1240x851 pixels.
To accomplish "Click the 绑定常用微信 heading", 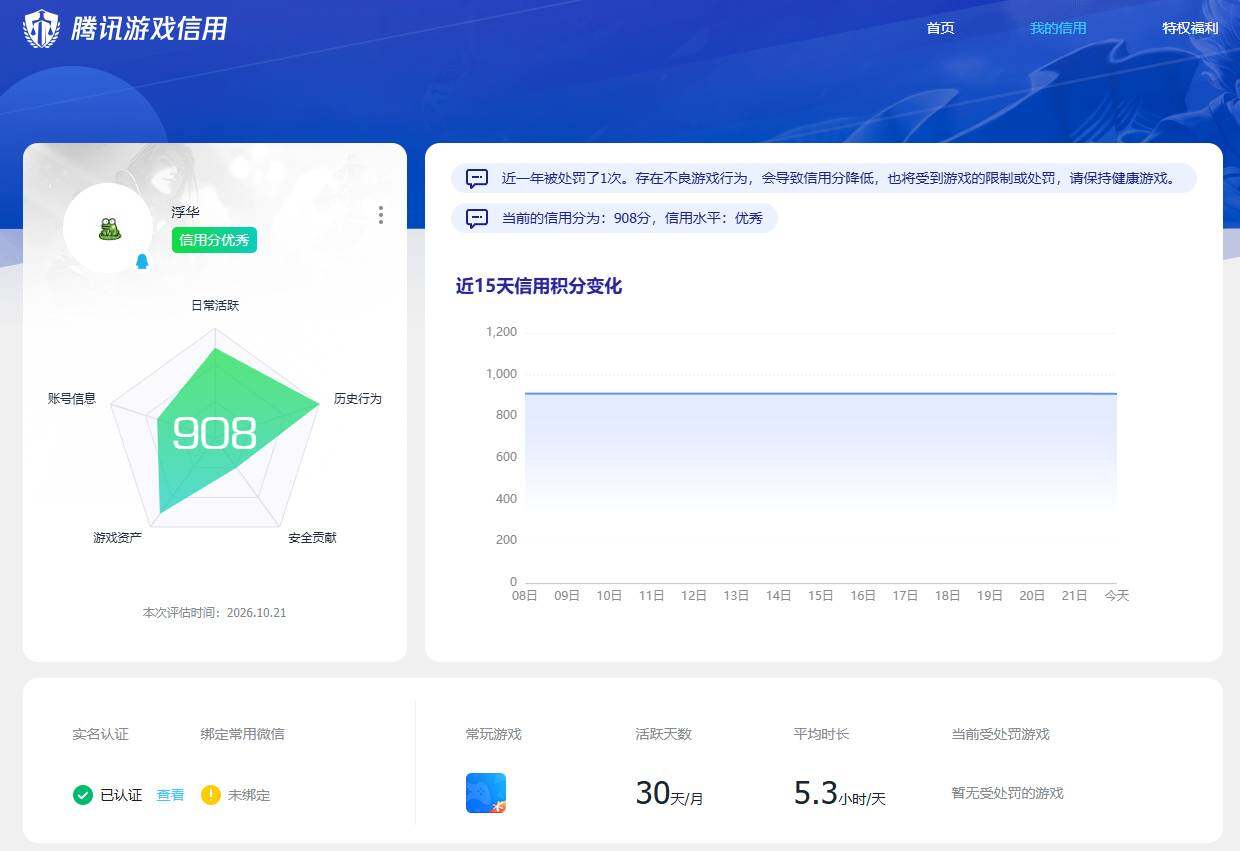I will pos(242,734).
